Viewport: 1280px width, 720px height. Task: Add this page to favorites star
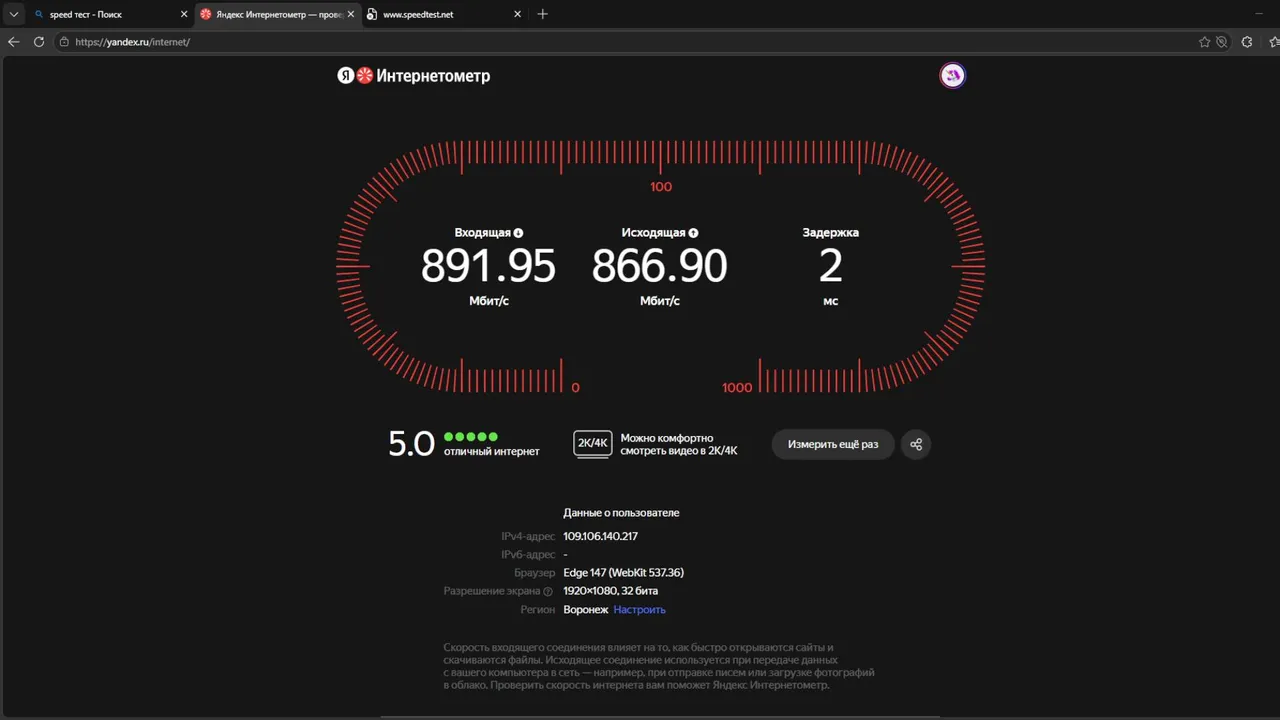pos(1204,42)
